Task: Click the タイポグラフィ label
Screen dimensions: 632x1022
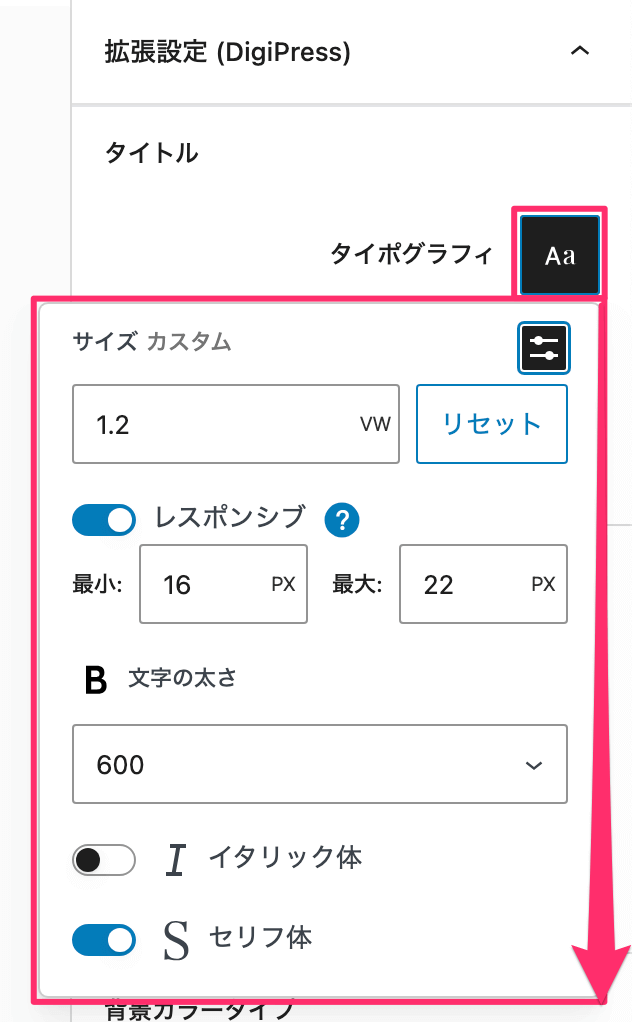Action: tap(411, 255)
